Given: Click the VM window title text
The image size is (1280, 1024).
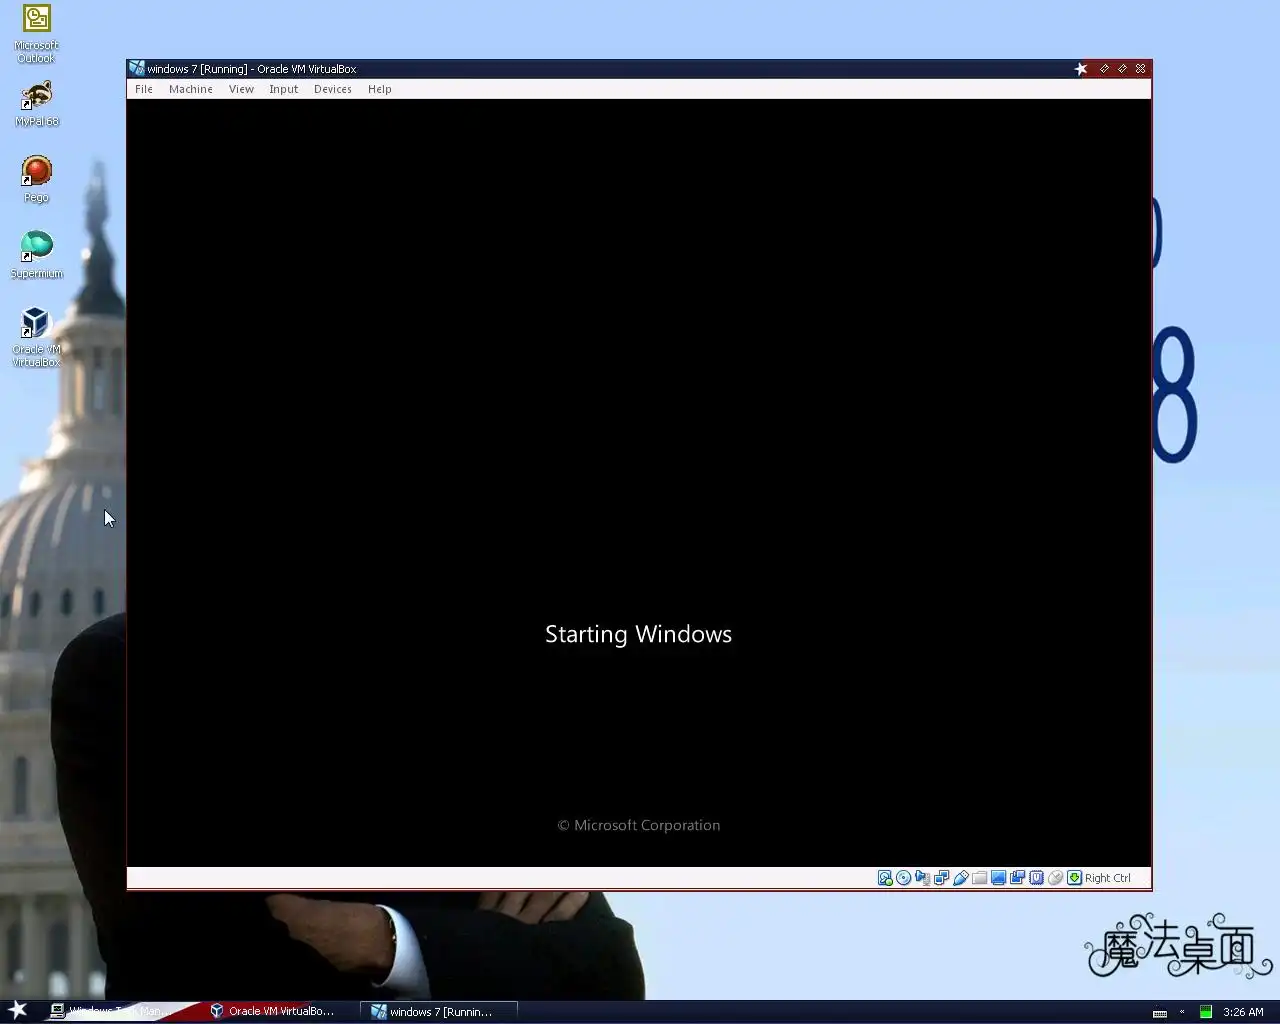Looking at the screenshot, I should [252, 69].
